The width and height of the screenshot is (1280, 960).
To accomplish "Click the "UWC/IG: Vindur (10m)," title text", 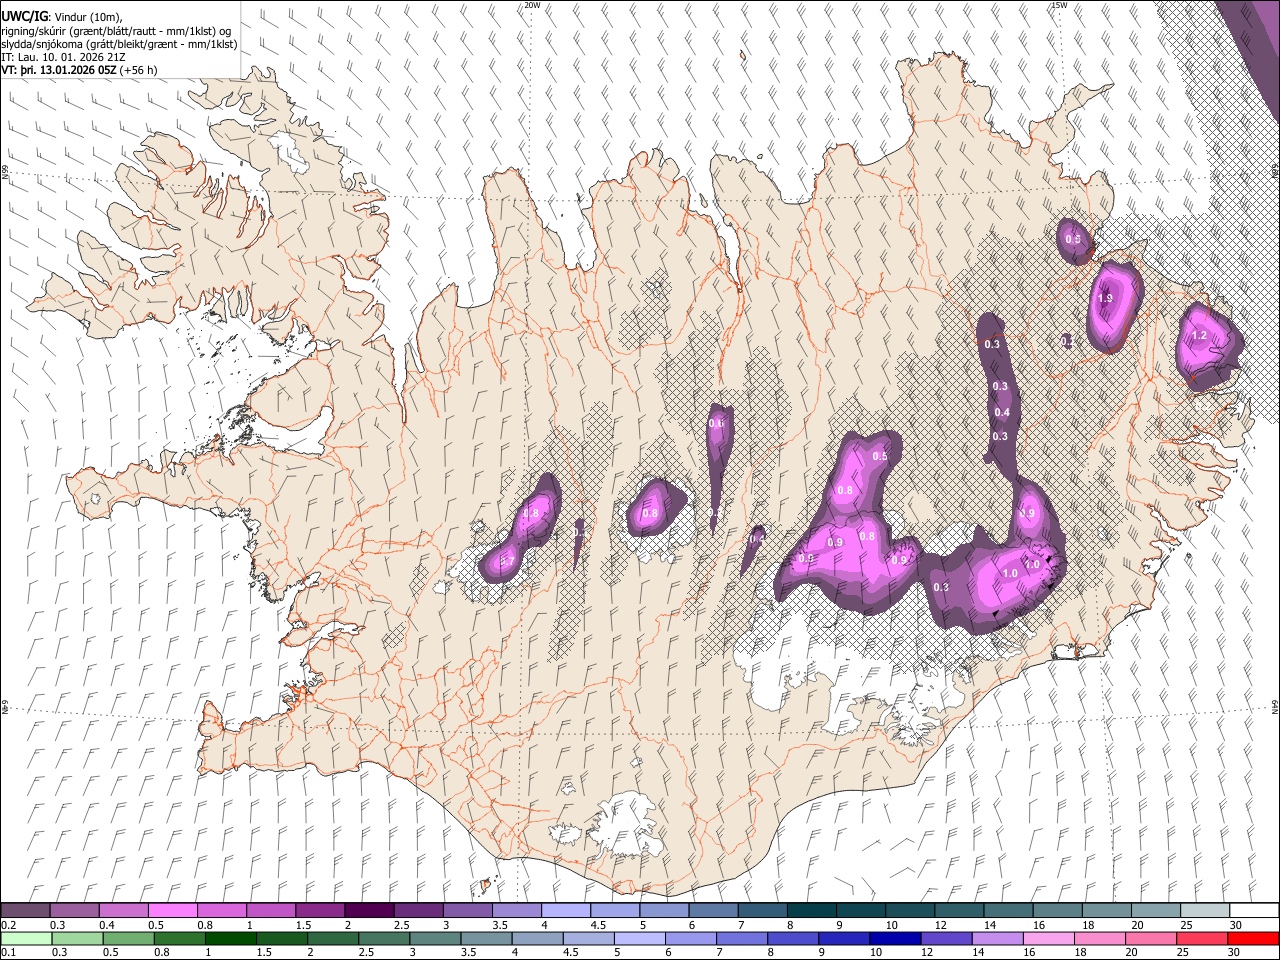I will (62, 17).
